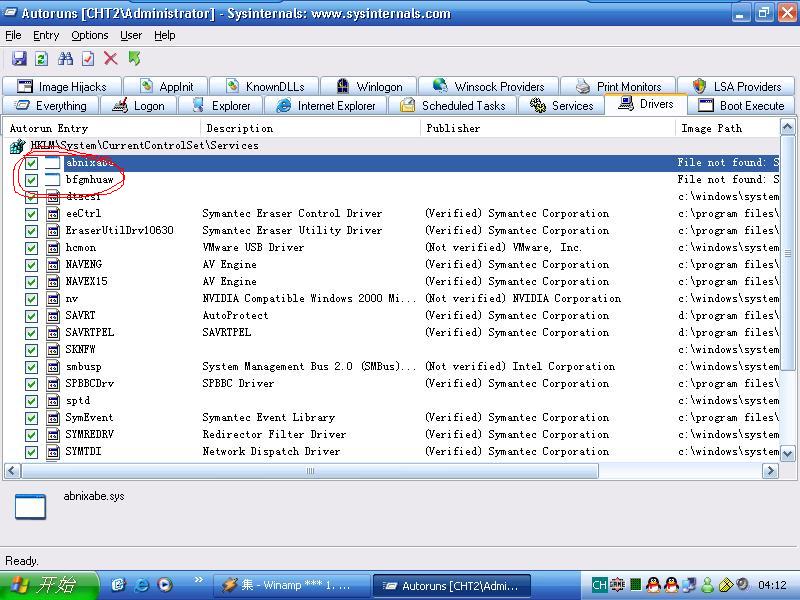The width and height of the screenshot is (800, 600).
Task: Click the green Jump To toolbar icon
Action: [x=134, y=58]
